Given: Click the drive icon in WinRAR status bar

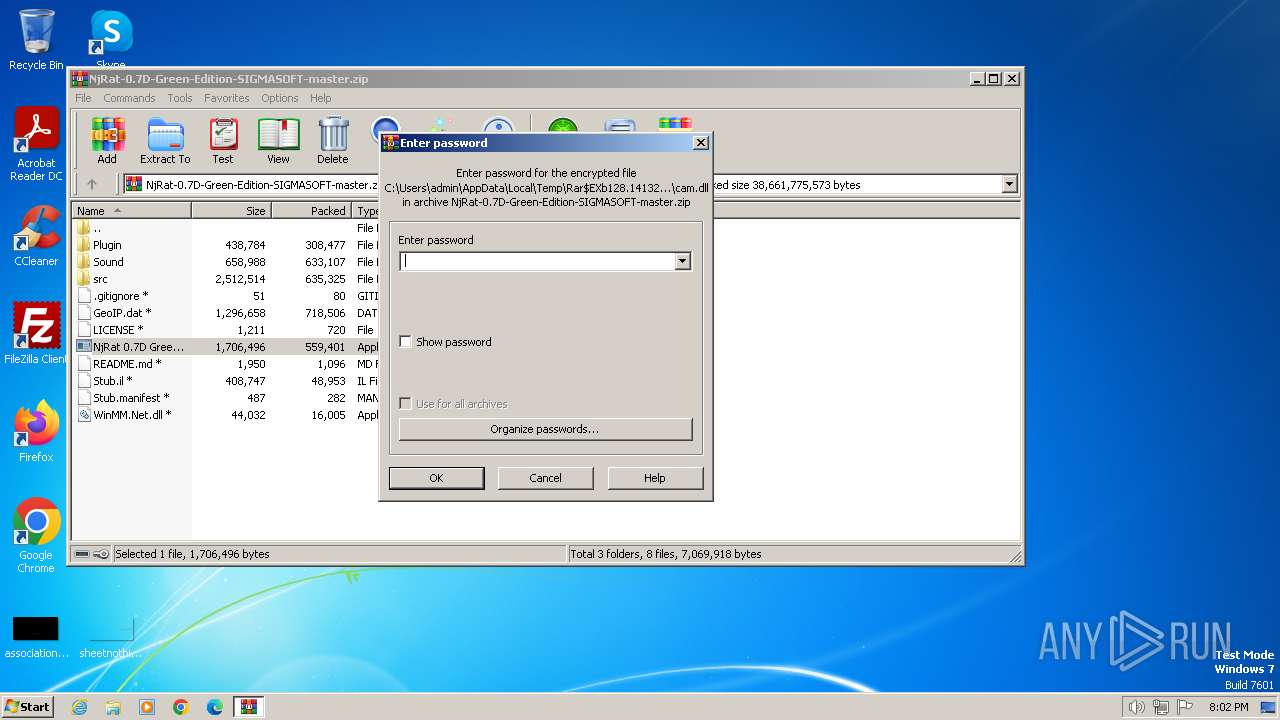Looking at the screenshot, I should click(82, 554).
